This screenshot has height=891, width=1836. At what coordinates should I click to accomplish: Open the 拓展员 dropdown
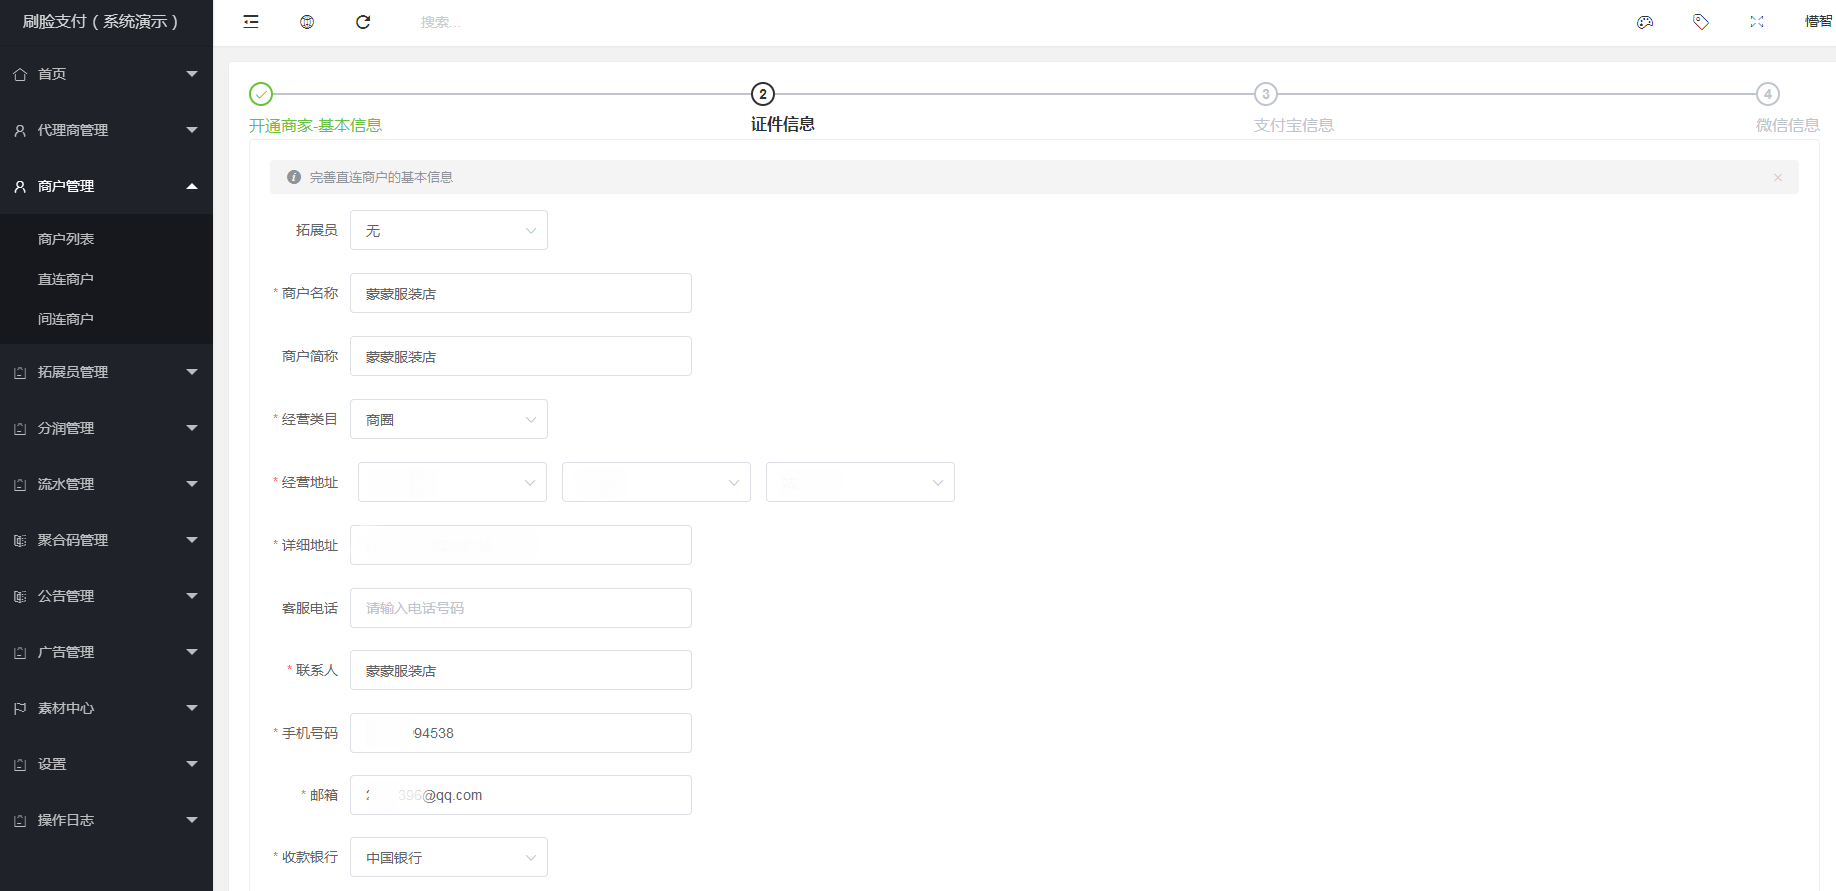[449, 230]
